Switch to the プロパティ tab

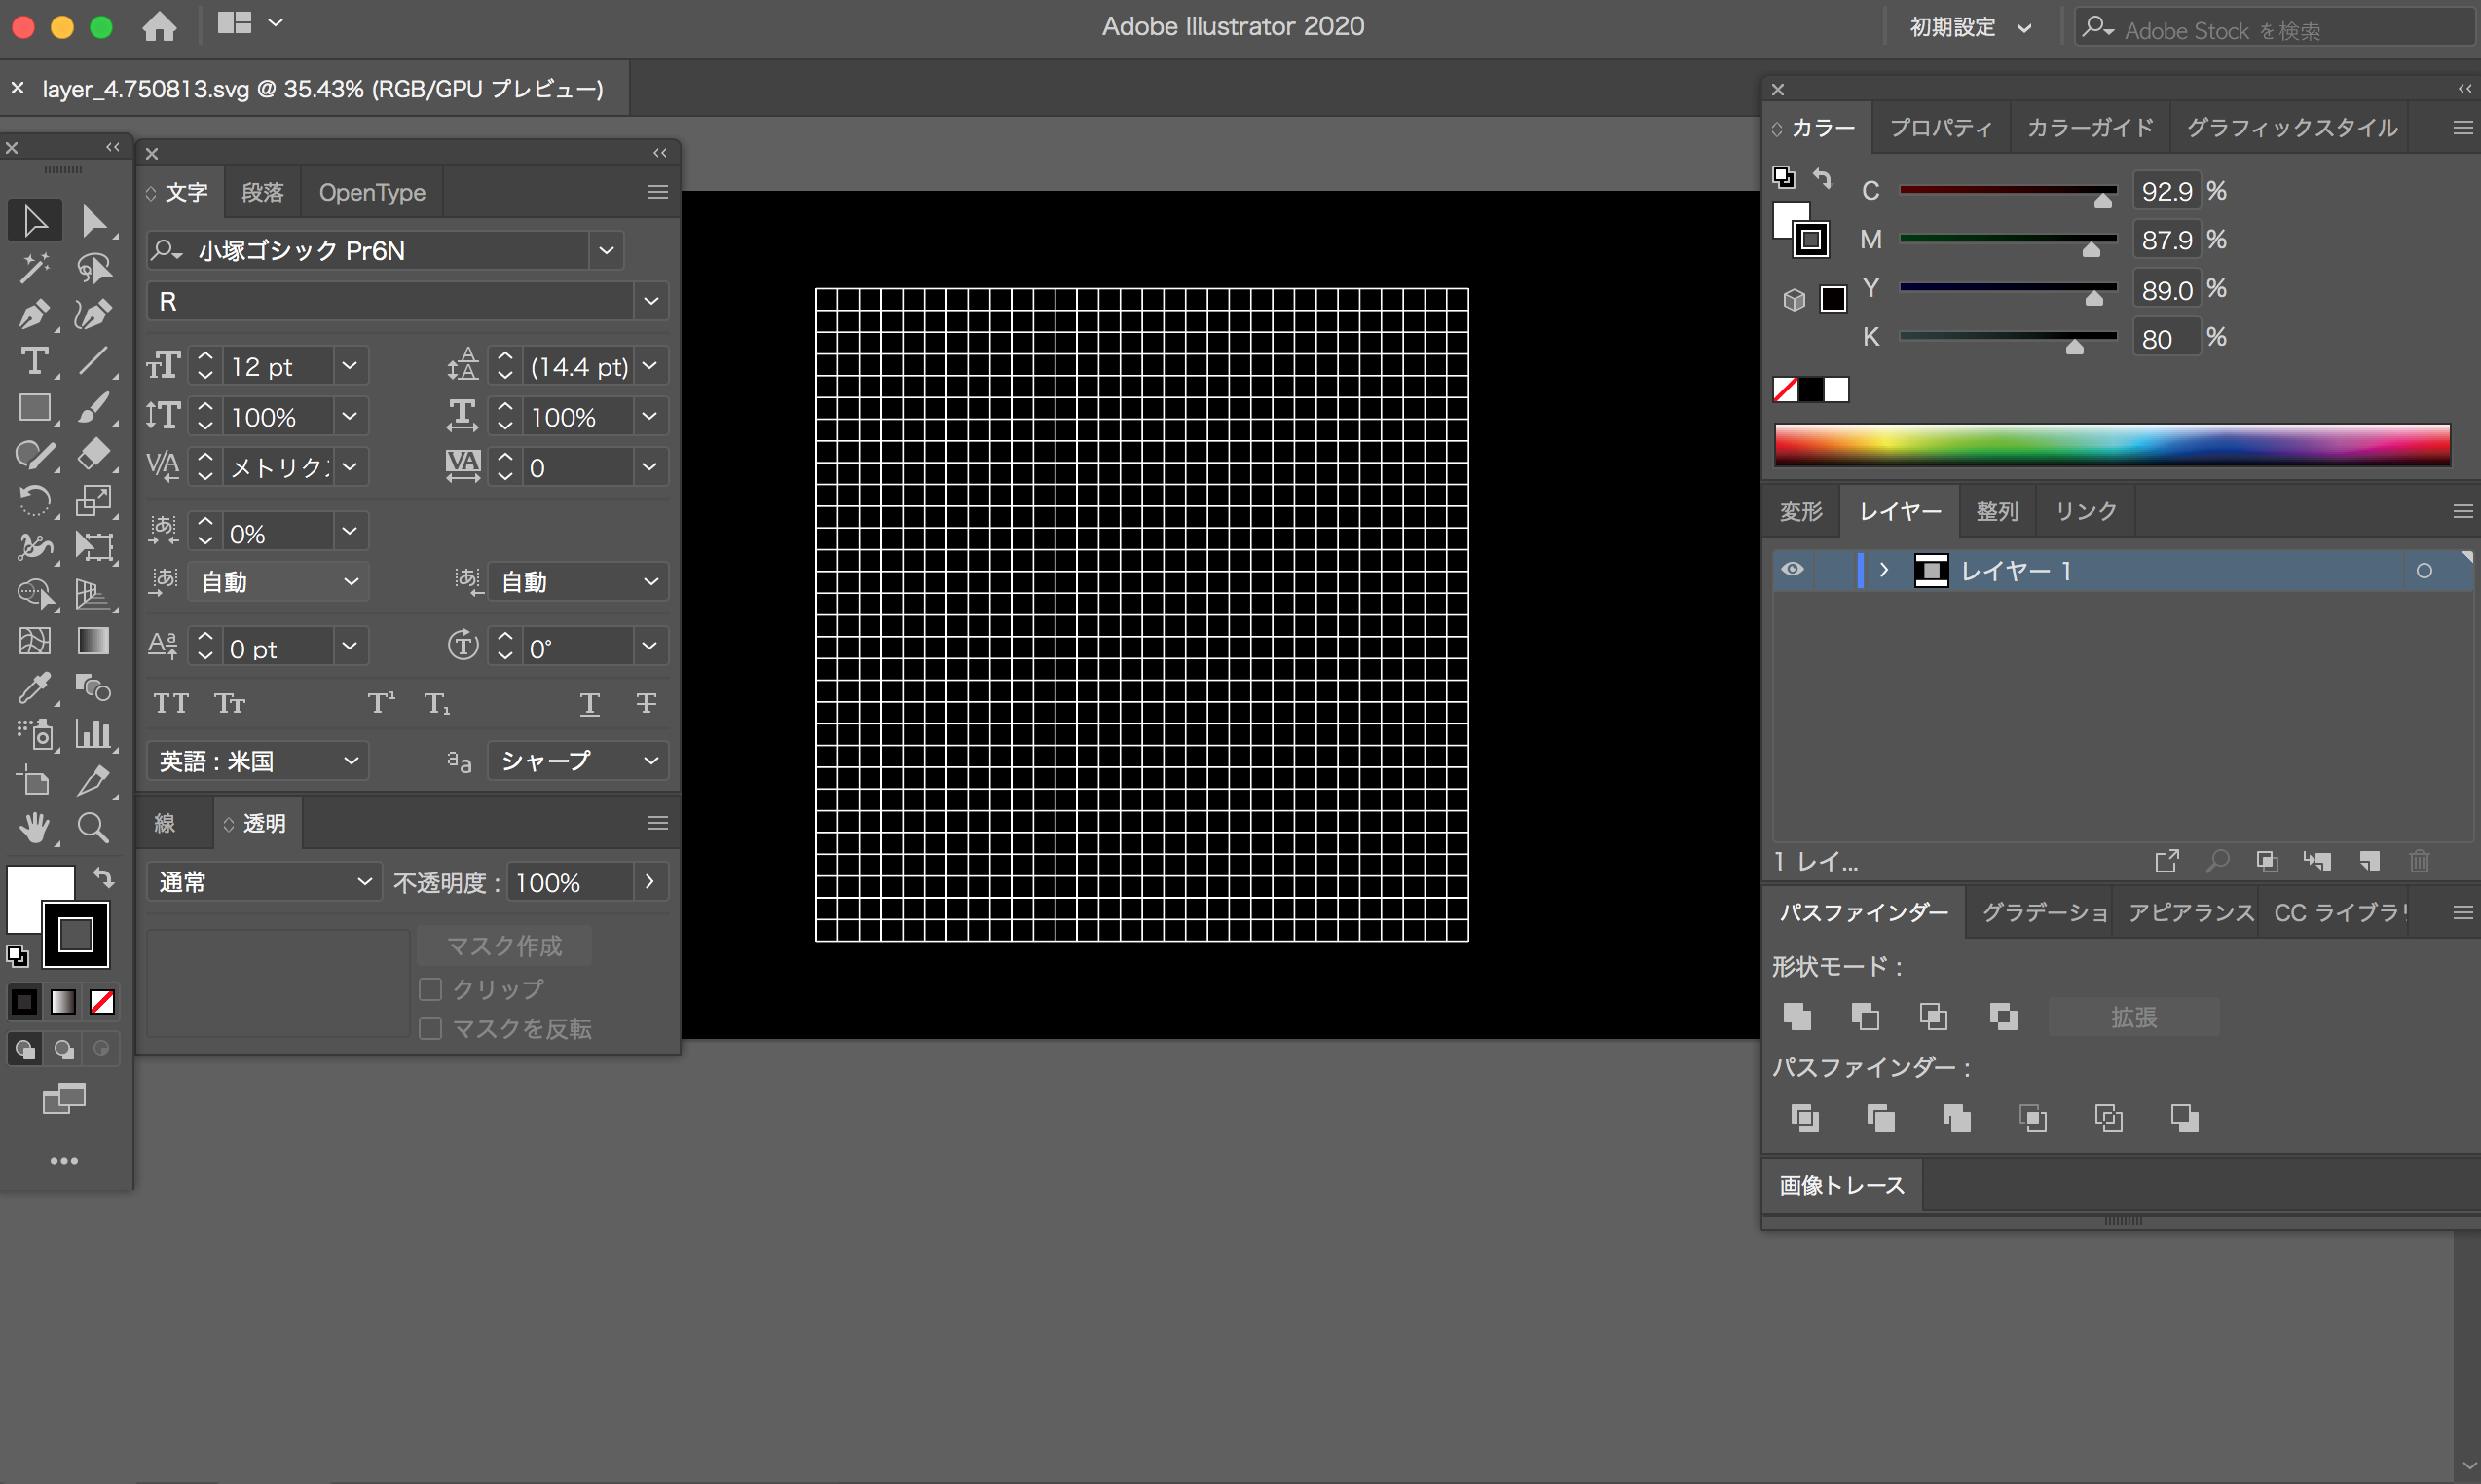(x=1940, y=128)
